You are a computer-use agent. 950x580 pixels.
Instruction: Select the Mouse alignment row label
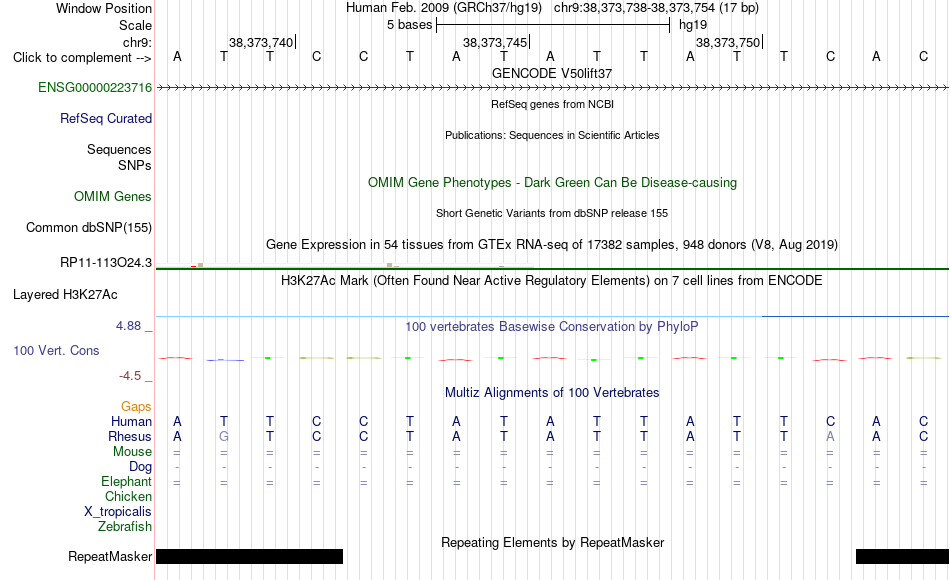click(x=132, y=452)
